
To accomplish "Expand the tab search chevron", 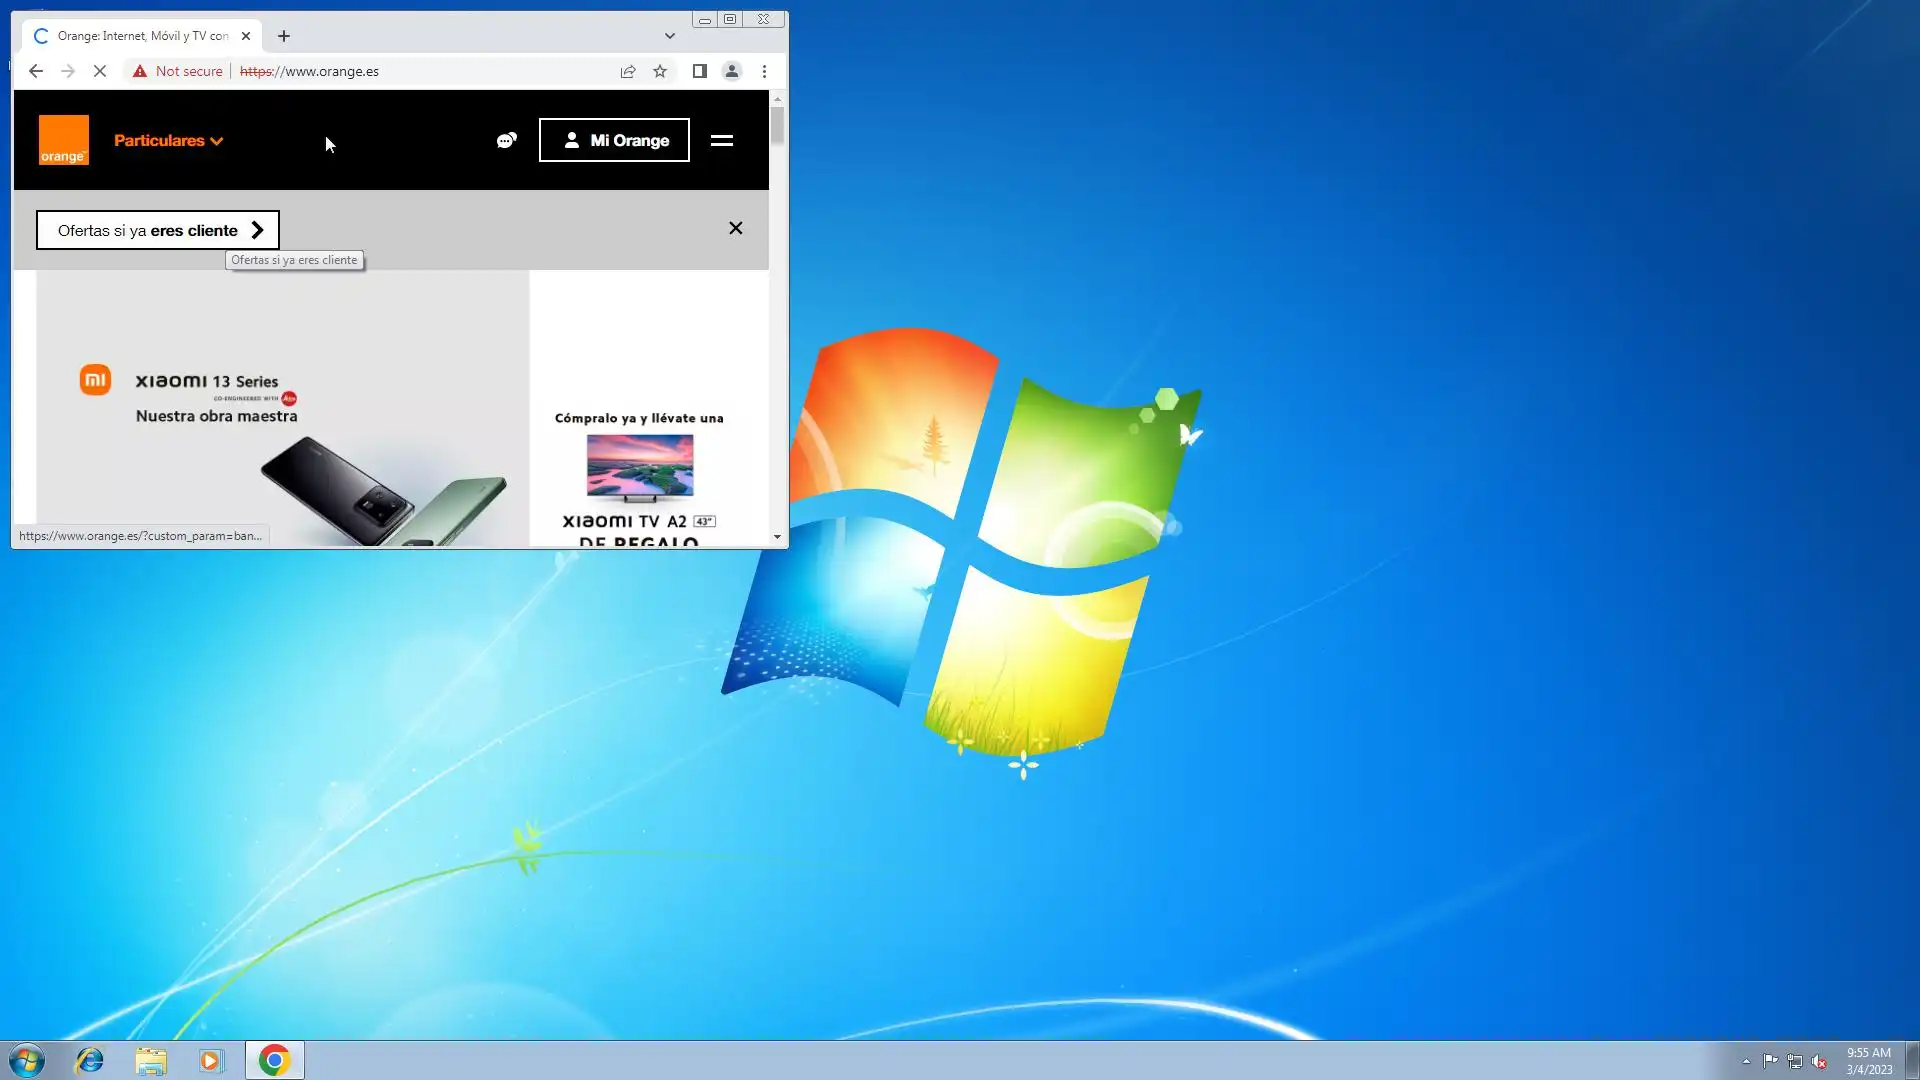I will [x=670, y=36].
